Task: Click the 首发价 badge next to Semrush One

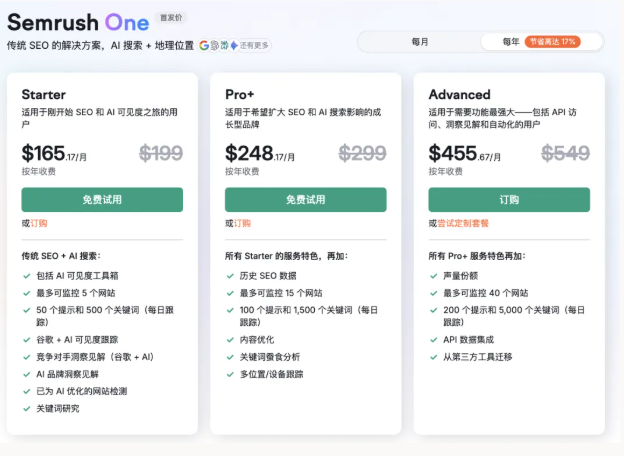Action: click(173, 18)
